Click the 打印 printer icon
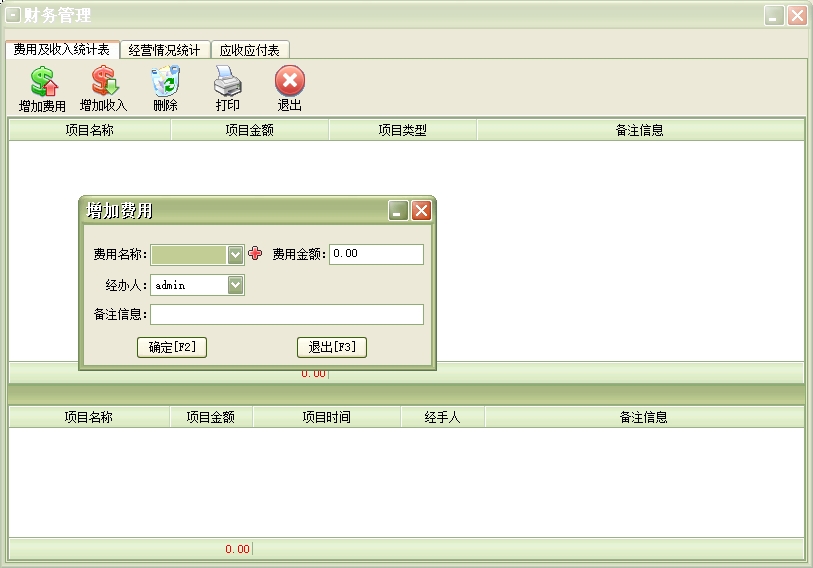The height and width of the screenshot is (568, 813). point(227,82)
